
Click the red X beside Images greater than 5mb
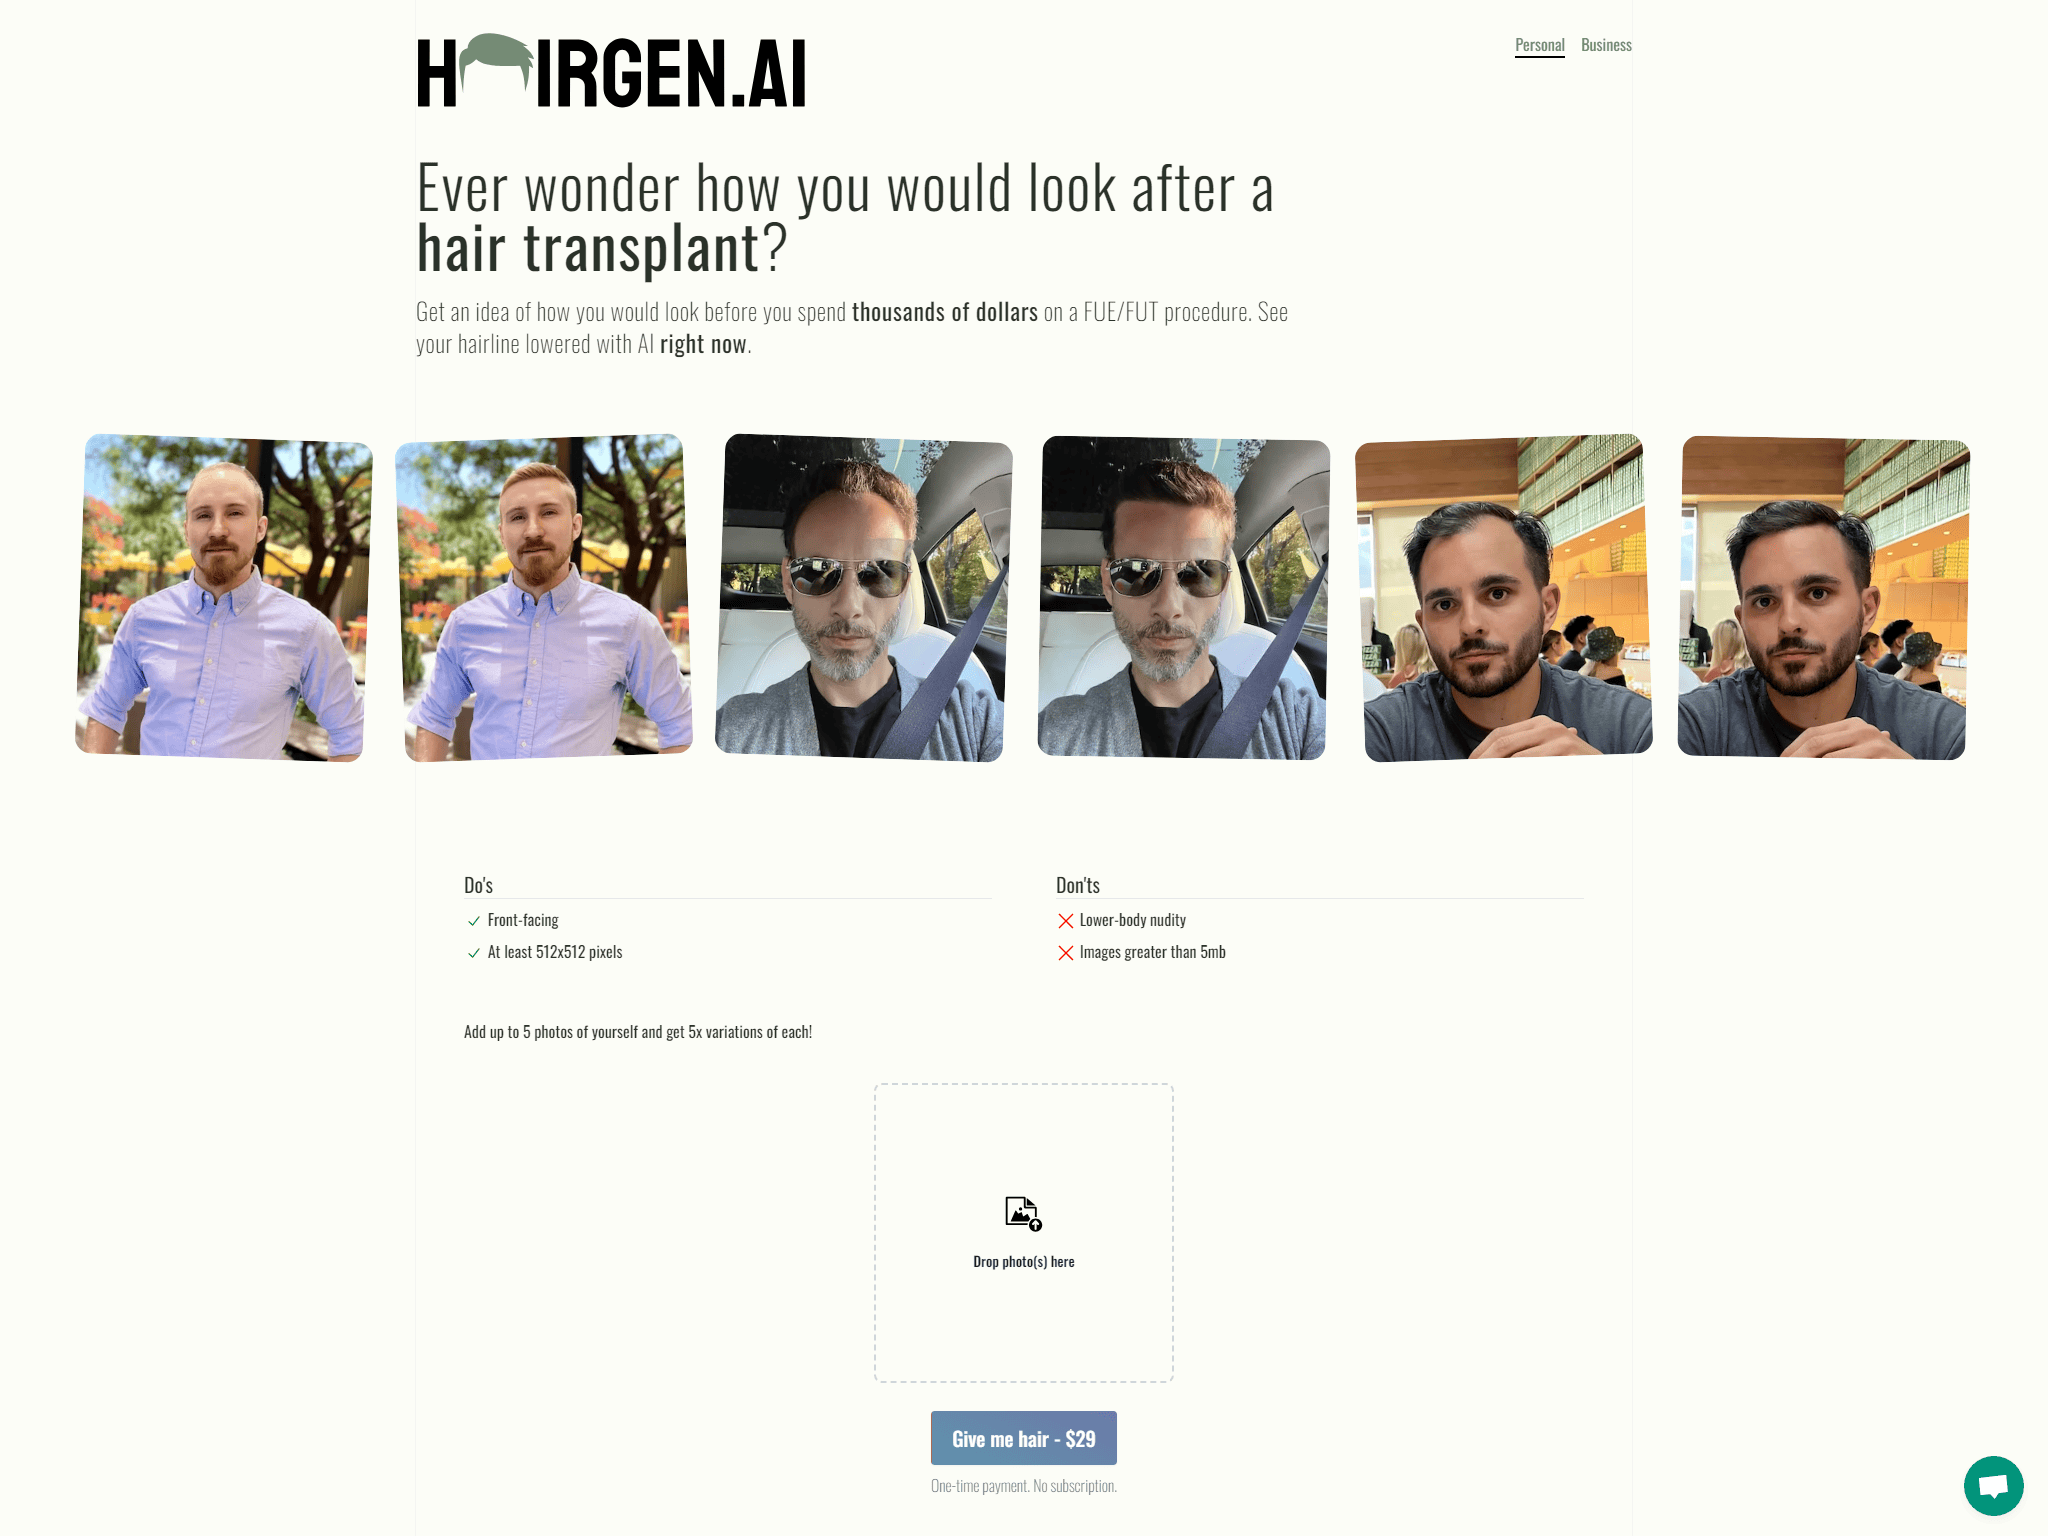pos(1066,953)
